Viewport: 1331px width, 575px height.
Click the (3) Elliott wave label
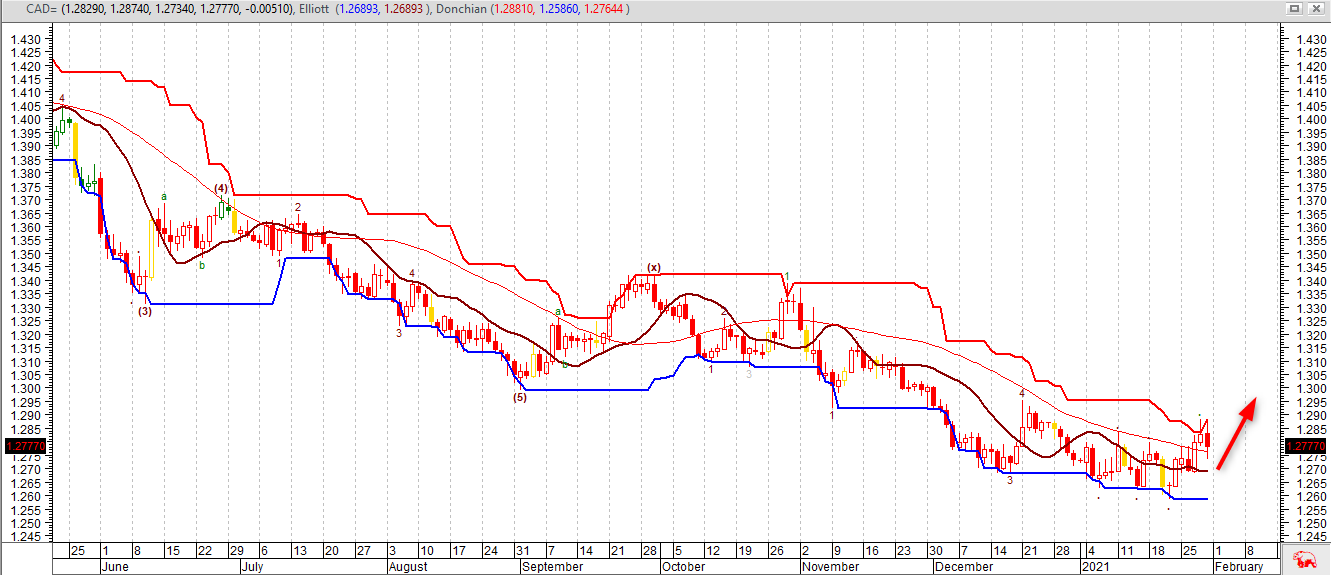145,311
